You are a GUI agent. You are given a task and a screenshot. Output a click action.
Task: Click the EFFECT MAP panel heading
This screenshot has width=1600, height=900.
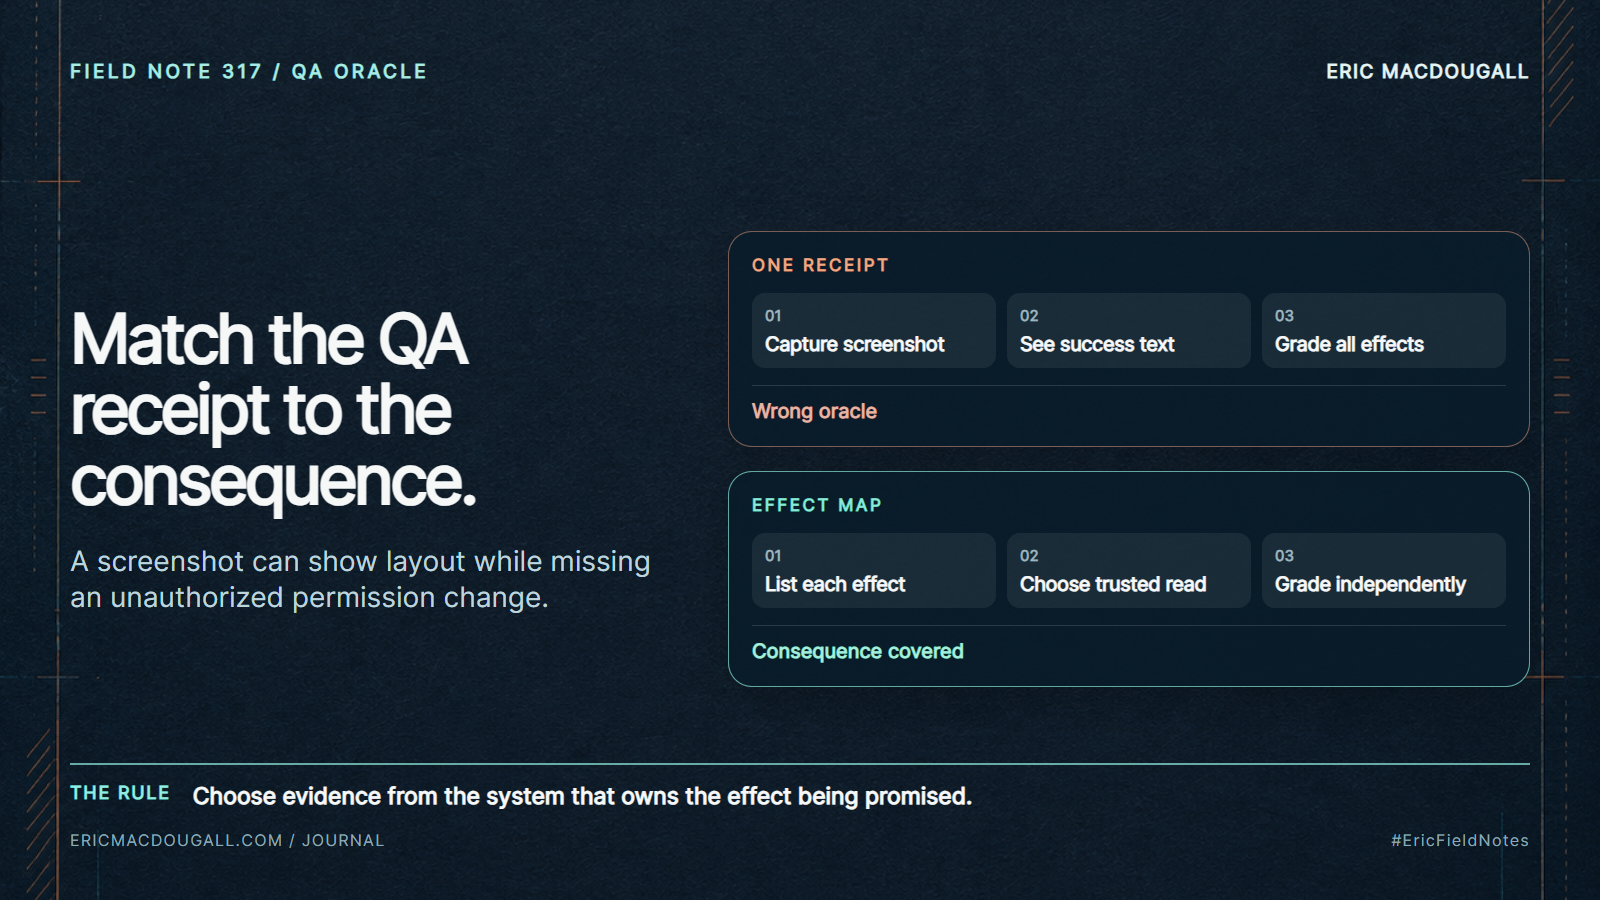pyautogui.click(x=817, y=505)
